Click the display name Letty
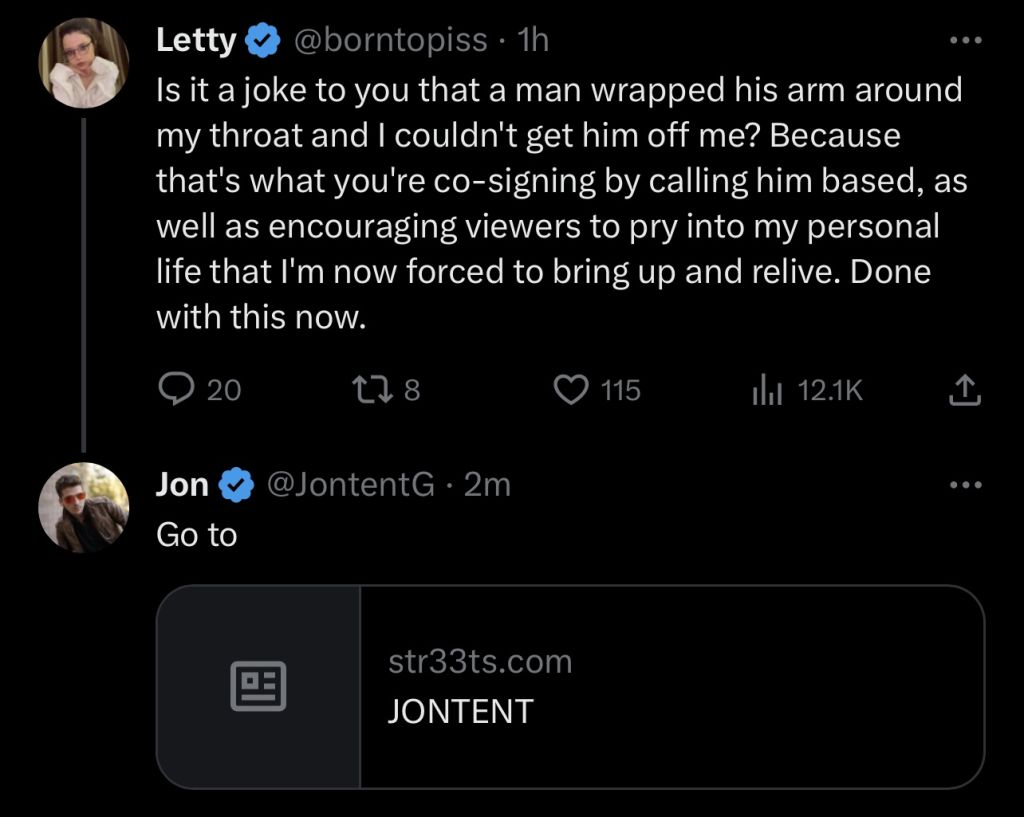Screen dimensions: 1024x817 pyautogui.click(x=196, y=41)
